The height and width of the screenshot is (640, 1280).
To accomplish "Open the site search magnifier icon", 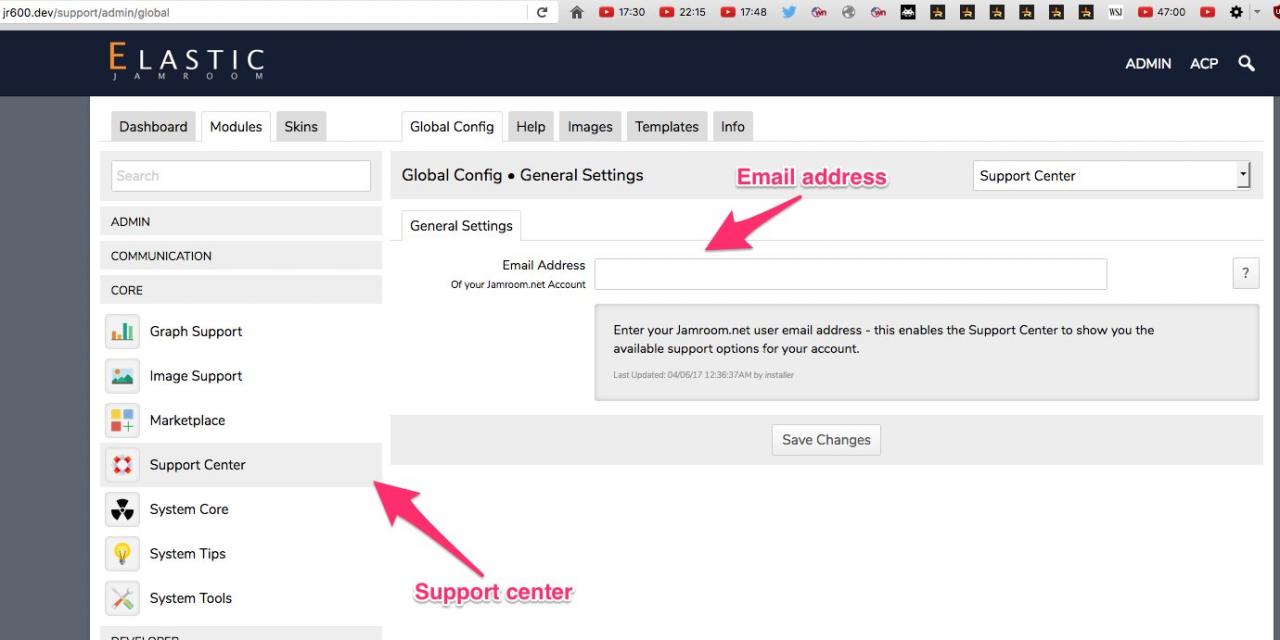I will [1246, 63].
